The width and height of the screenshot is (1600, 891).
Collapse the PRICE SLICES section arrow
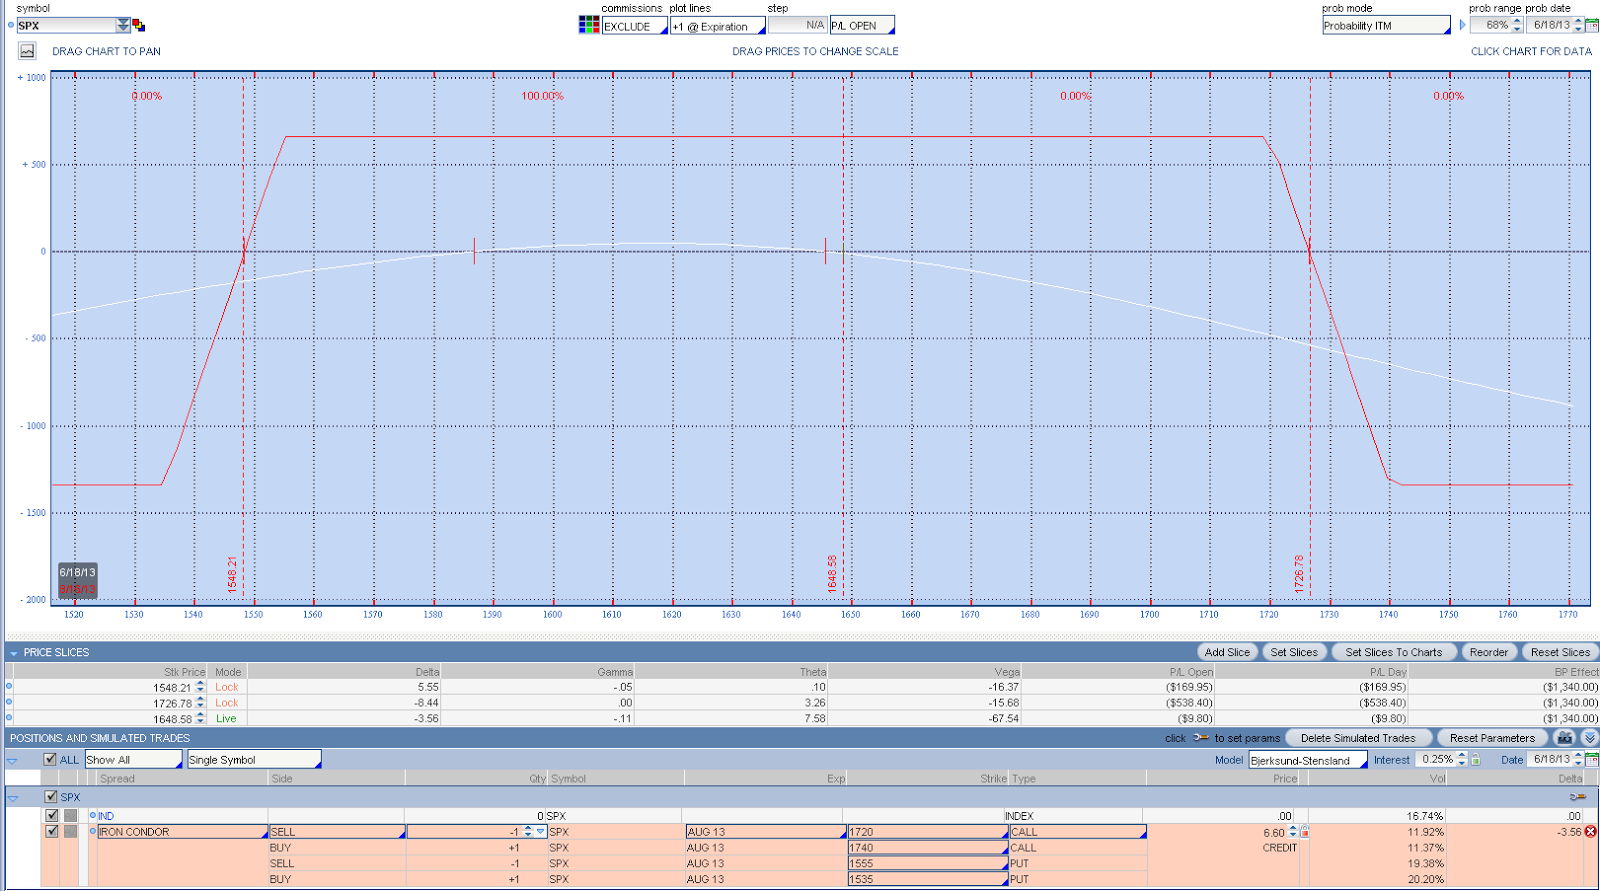pos(14,653)
